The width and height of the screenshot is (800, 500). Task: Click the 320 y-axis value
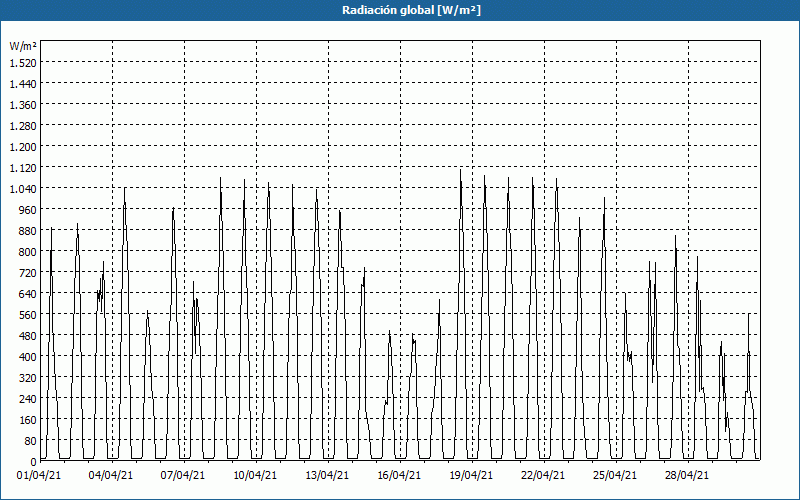tap(28, 378)
